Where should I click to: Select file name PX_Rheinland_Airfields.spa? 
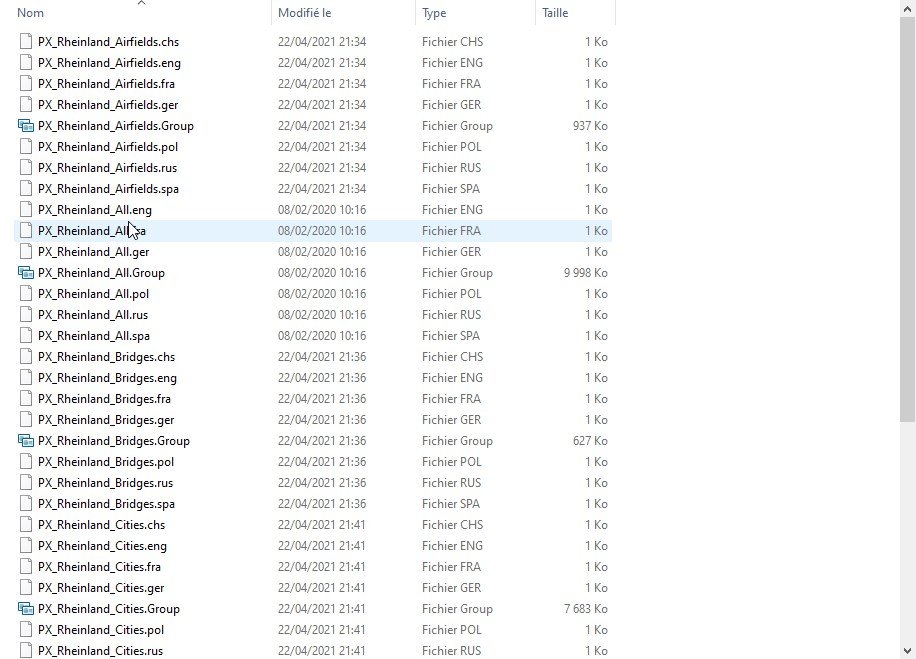pyautogui.click(x=108, y=189)
